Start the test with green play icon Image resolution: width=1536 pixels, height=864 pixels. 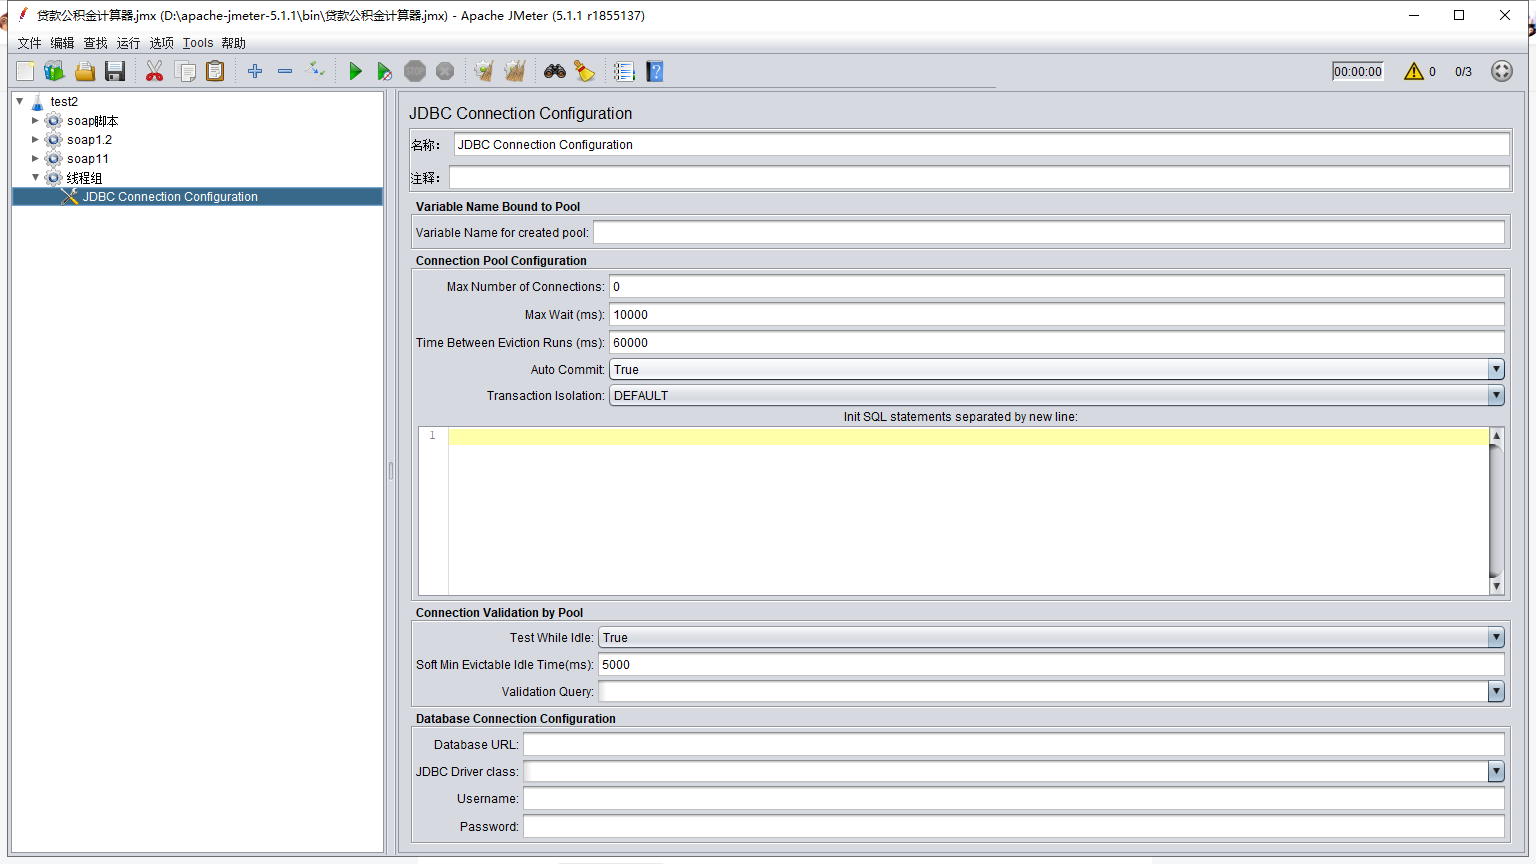[355, 71]
